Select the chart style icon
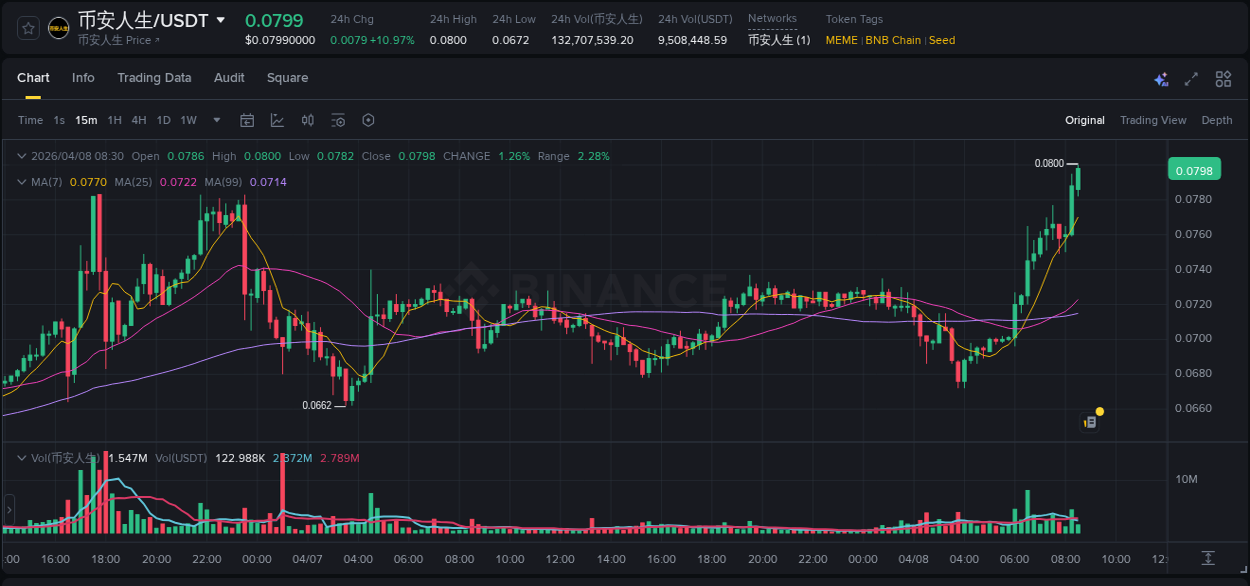Screen dimensions: 1250x586 [x=278, y=120]
